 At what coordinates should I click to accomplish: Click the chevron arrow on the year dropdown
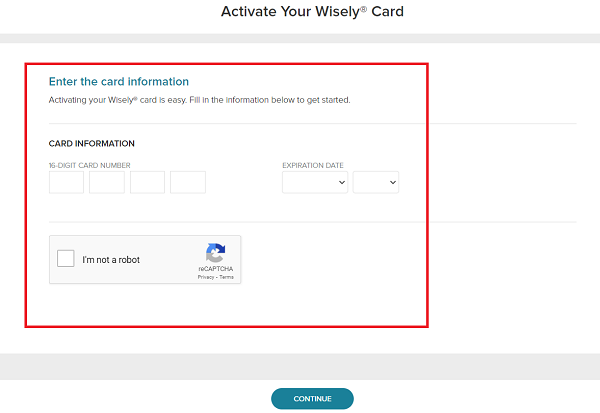tap(393, 183)
